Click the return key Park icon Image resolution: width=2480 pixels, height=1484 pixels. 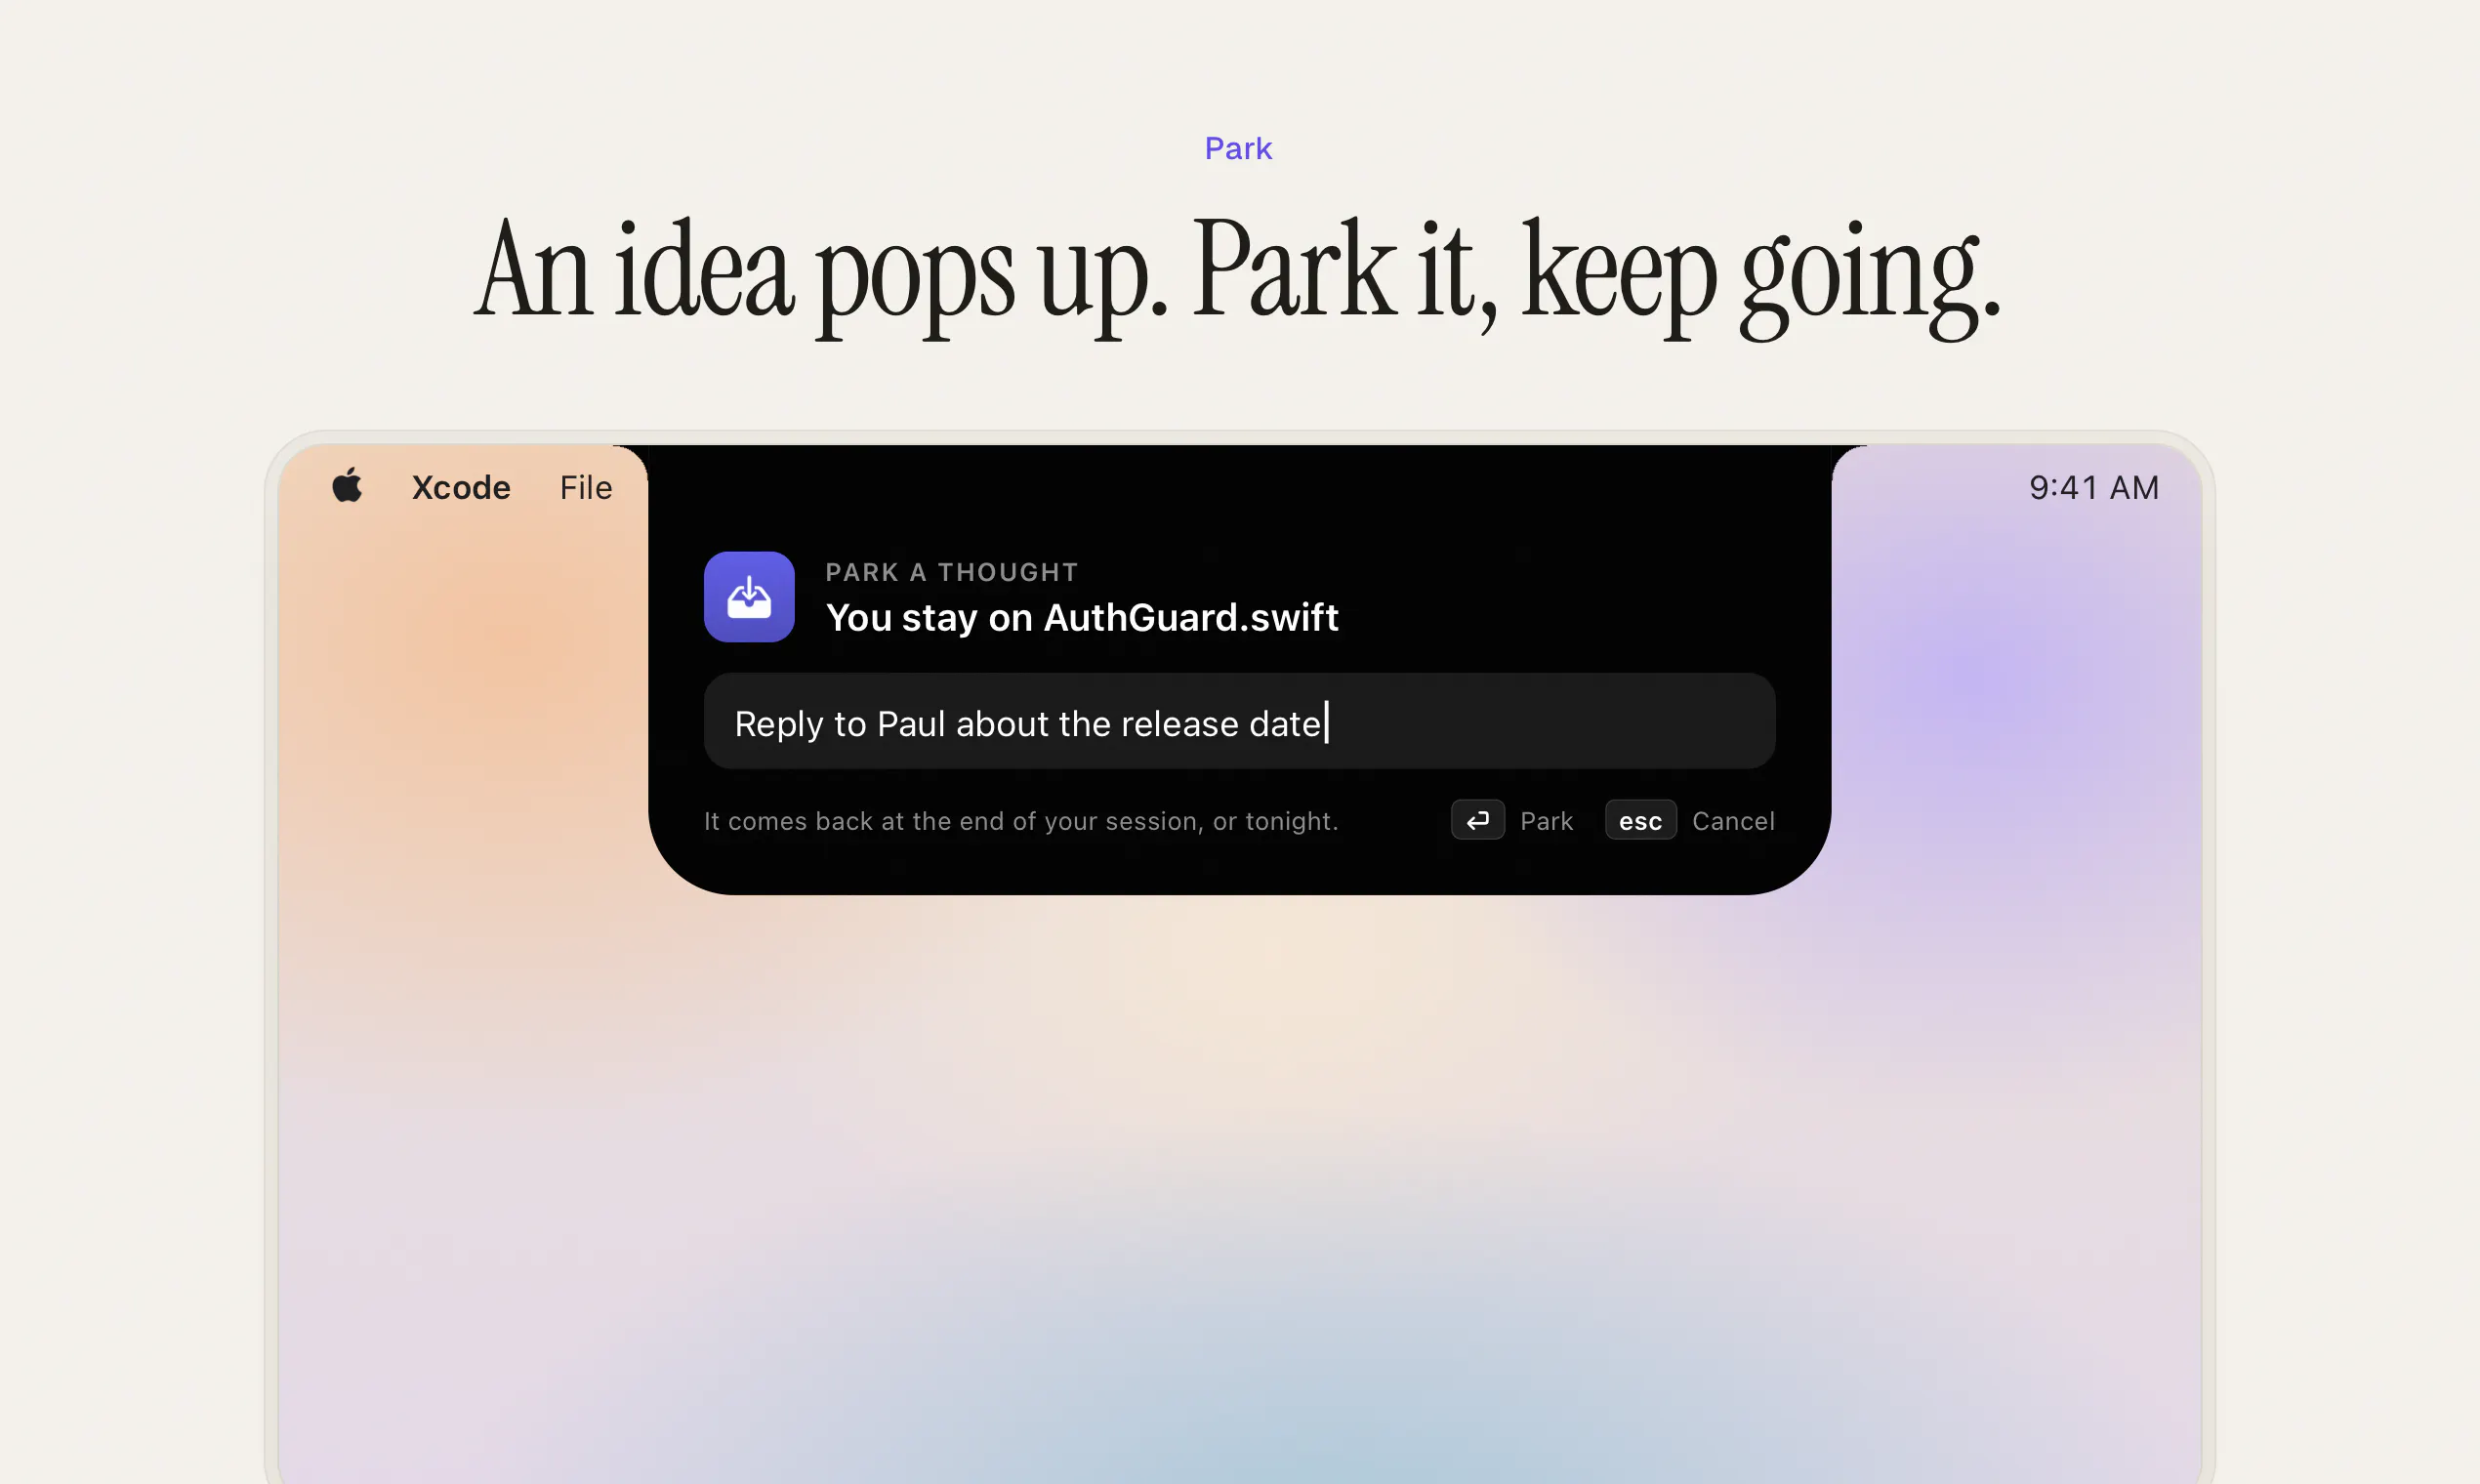tap(1477, 820)
